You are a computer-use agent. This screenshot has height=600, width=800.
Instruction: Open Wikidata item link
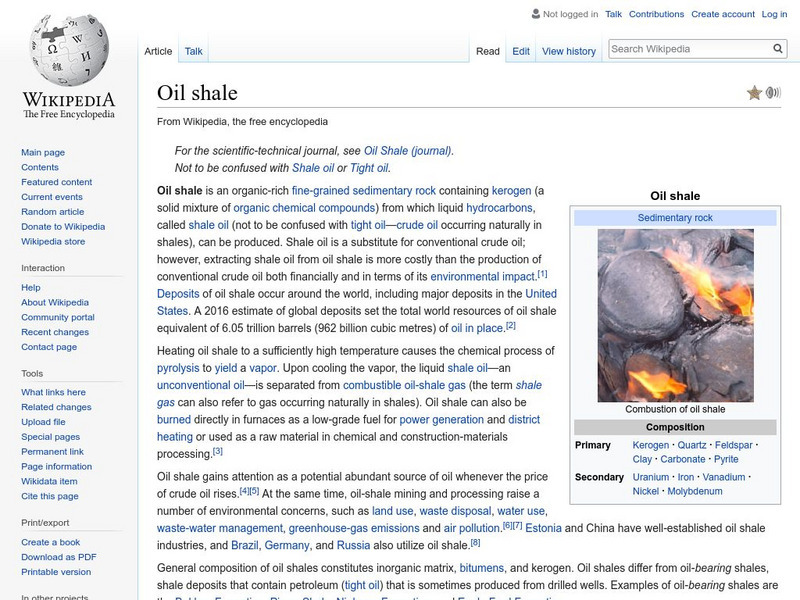(x=49, y=481)
